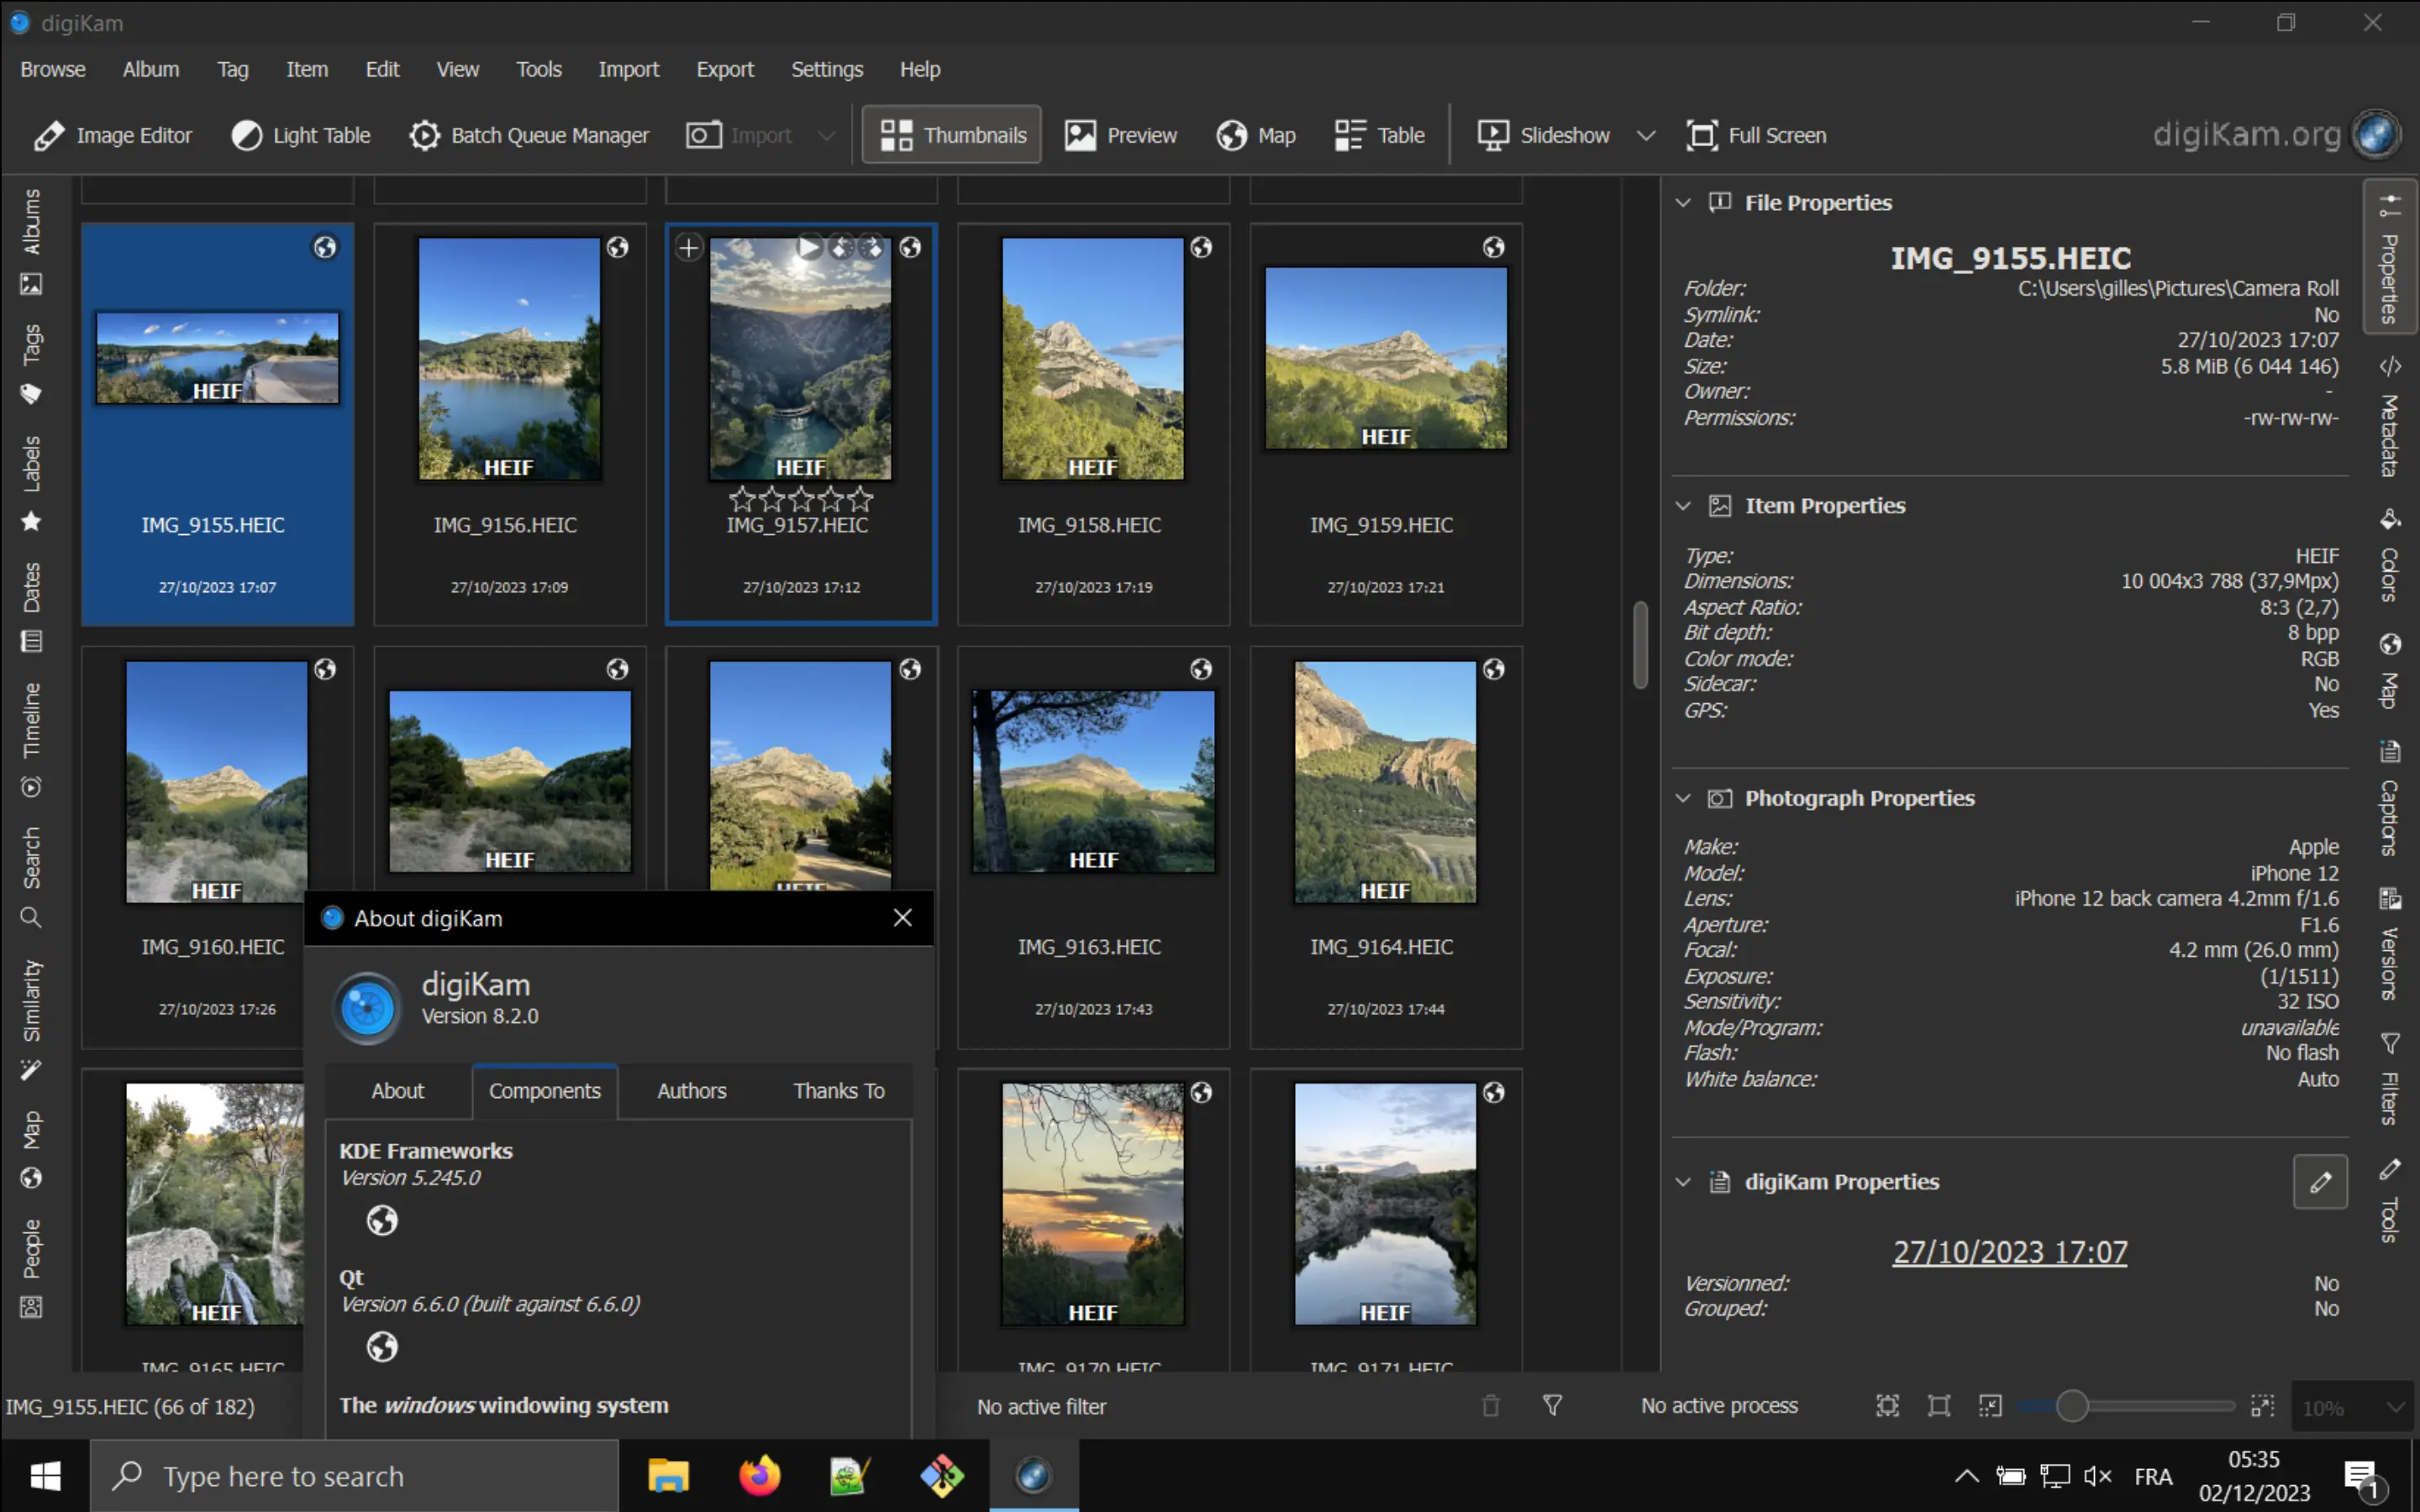Click the 27/10/2023 17:07 date link
2420x1512 pixels.
pyautogui.click(x=2009, y=1252)
